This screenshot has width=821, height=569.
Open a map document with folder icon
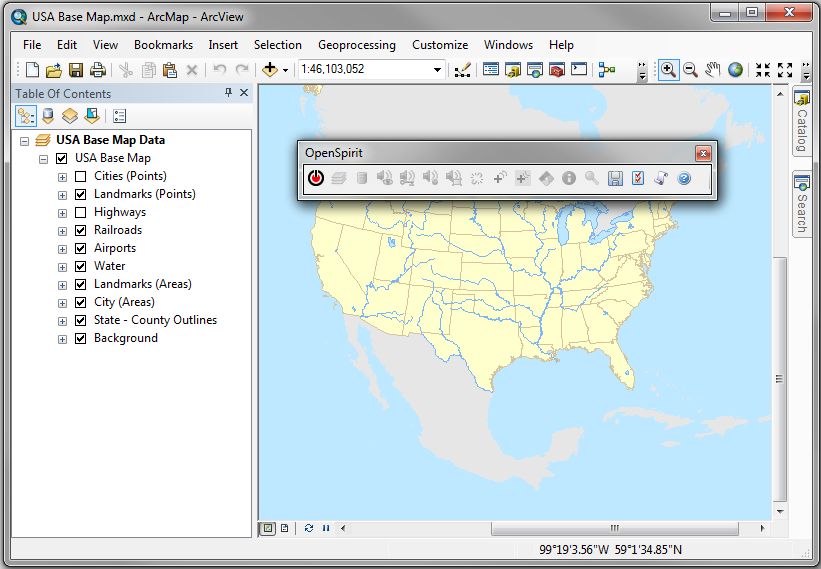[x=54, y=70]
